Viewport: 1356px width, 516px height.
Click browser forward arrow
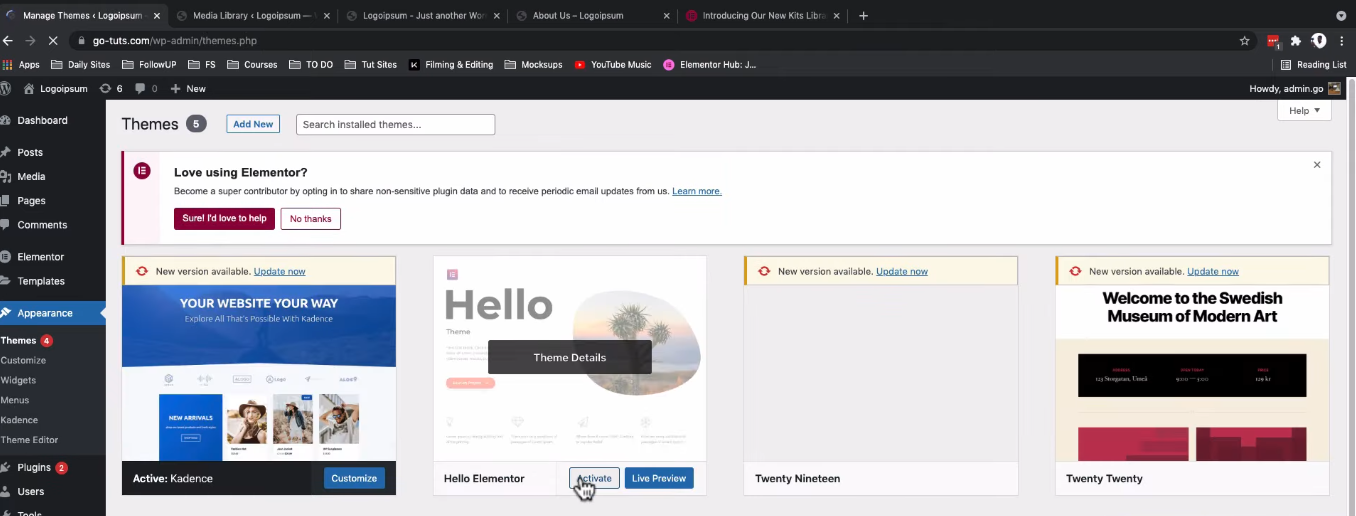tap(30, 41)
